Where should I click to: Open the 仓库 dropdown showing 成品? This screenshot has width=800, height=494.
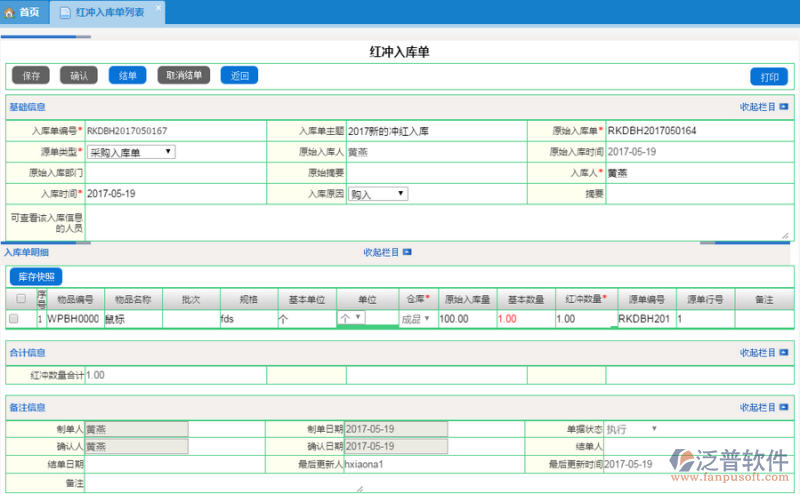click(x=416, y=319)
